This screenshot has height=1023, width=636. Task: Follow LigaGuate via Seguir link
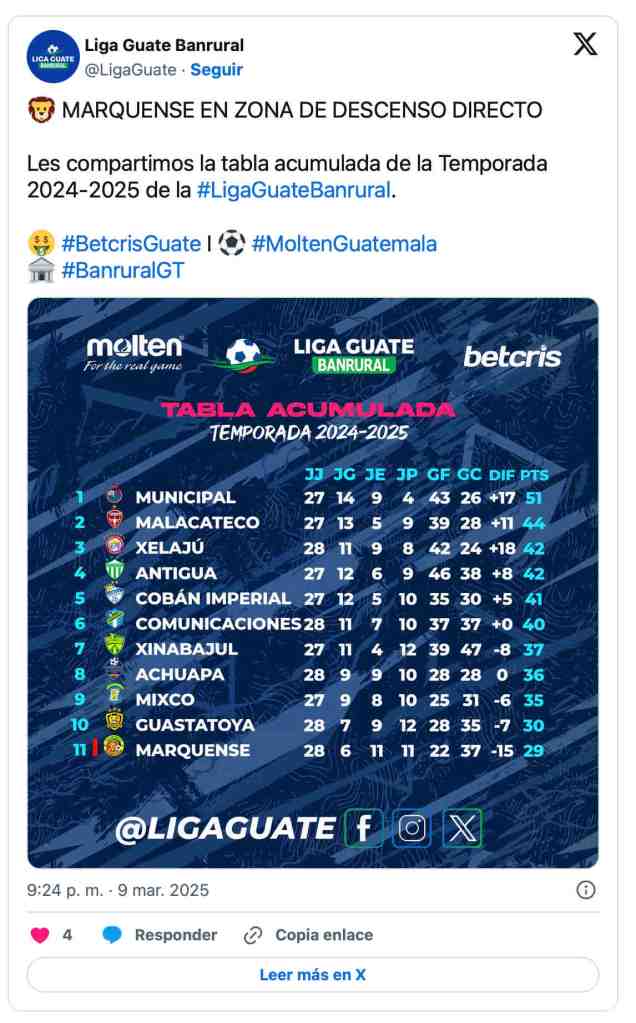217,70
